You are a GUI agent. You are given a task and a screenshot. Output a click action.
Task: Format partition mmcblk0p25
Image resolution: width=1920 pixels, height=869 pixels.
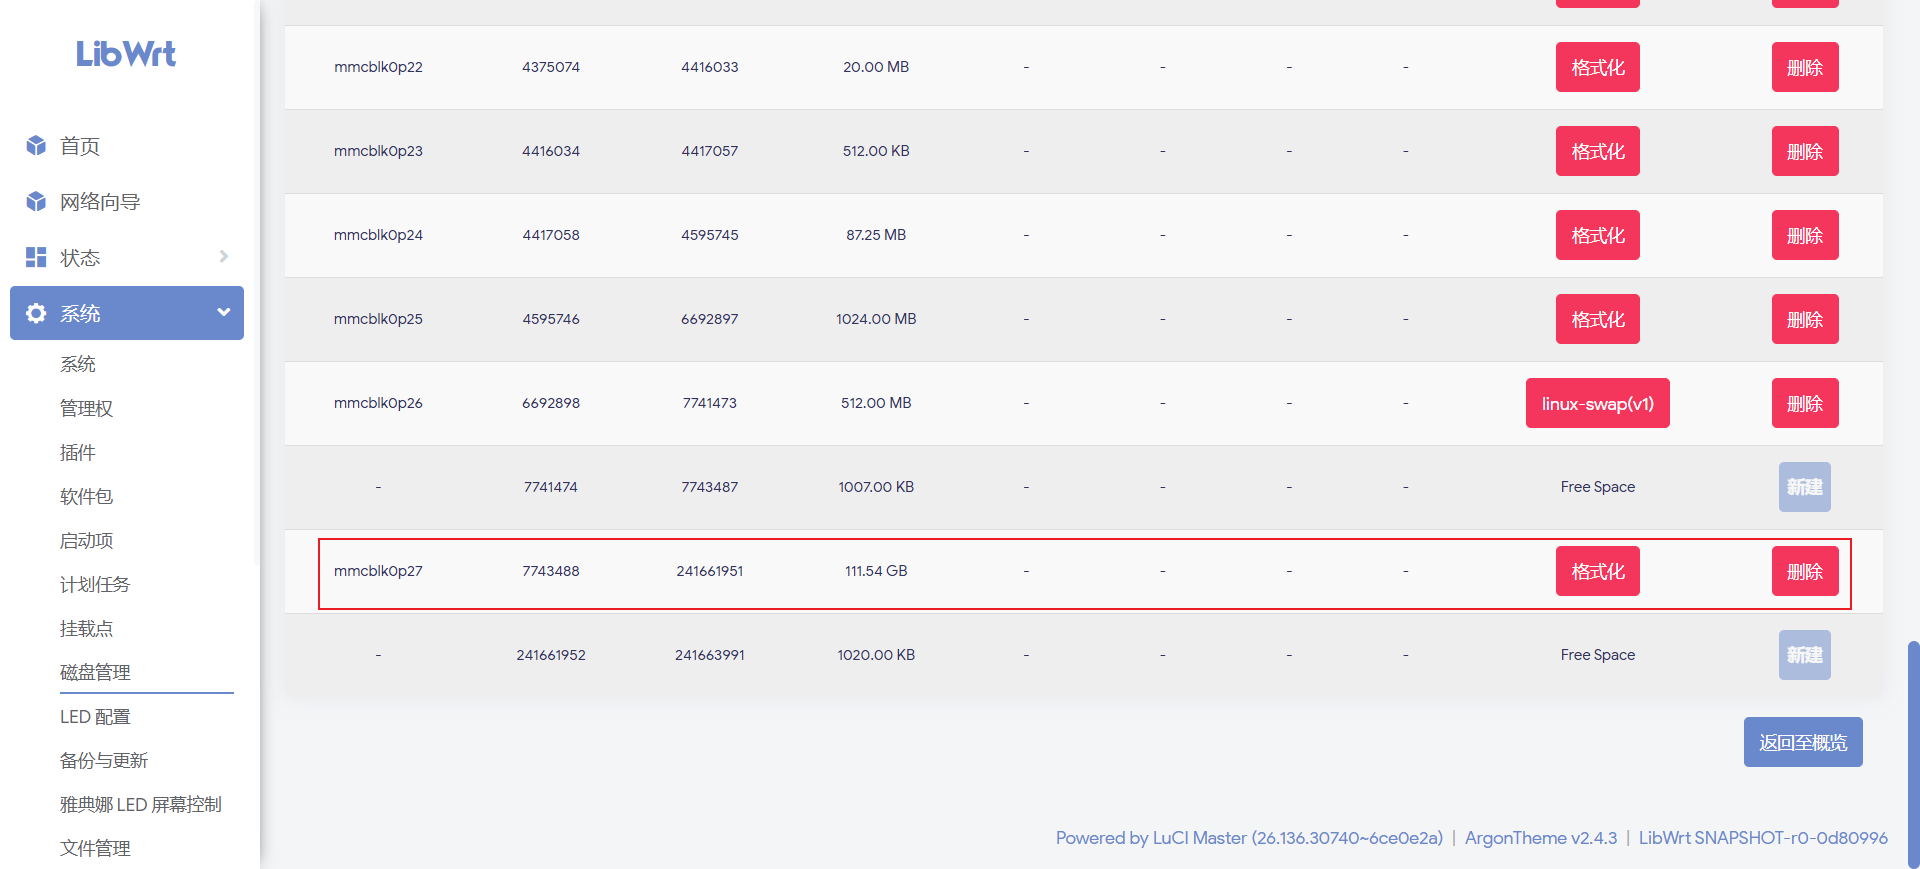point(1598,319)
